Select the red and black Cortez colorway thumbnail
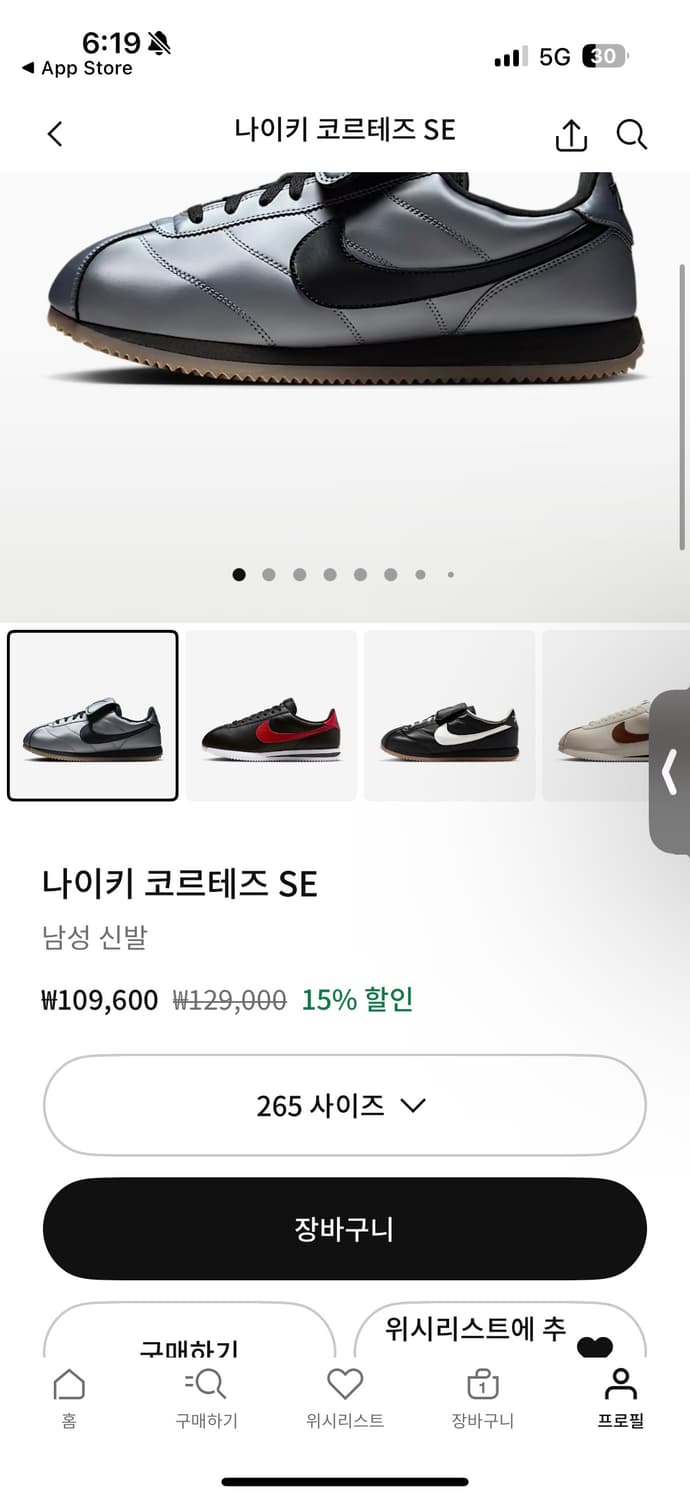The image size is (690, 1500). [271, 713]
